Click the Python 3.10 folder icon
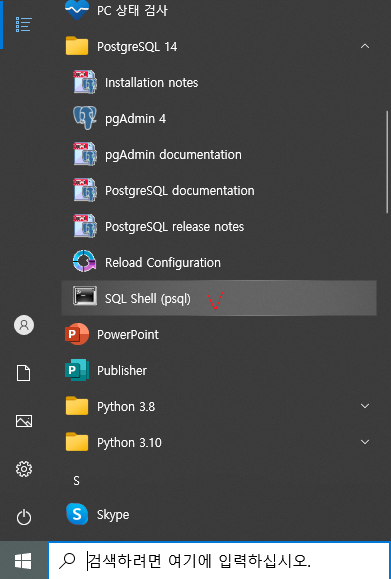 77,442
